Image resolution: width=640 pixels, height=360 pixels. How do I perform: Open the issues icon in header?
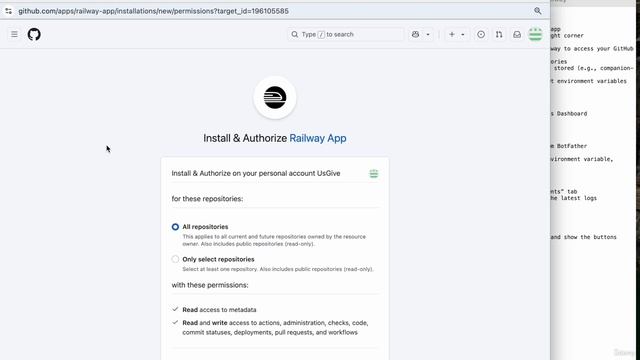point(481,34)
